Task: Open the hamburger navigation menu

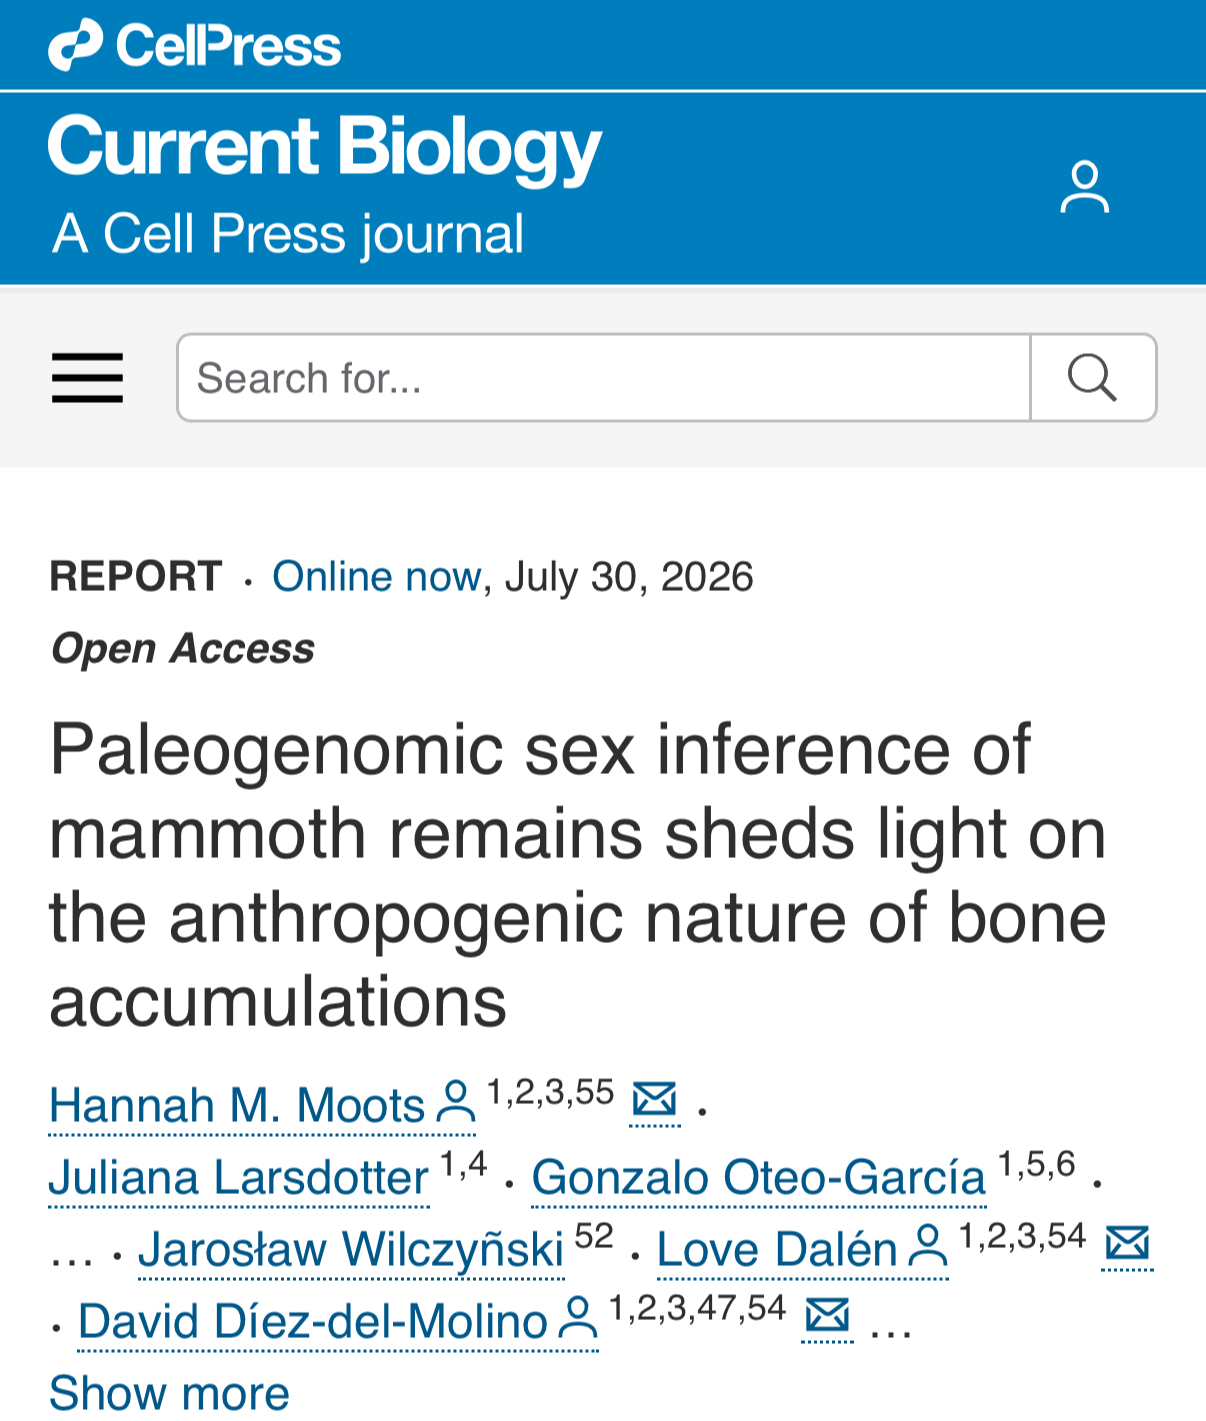Action: click(87, 378)
